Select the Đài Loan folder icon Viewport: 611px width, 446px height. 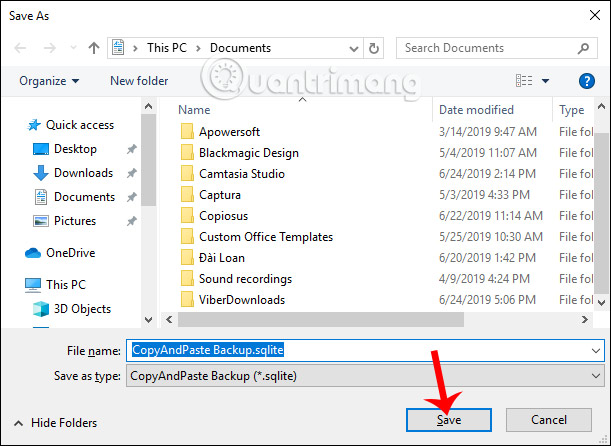(x=187, y=258)
